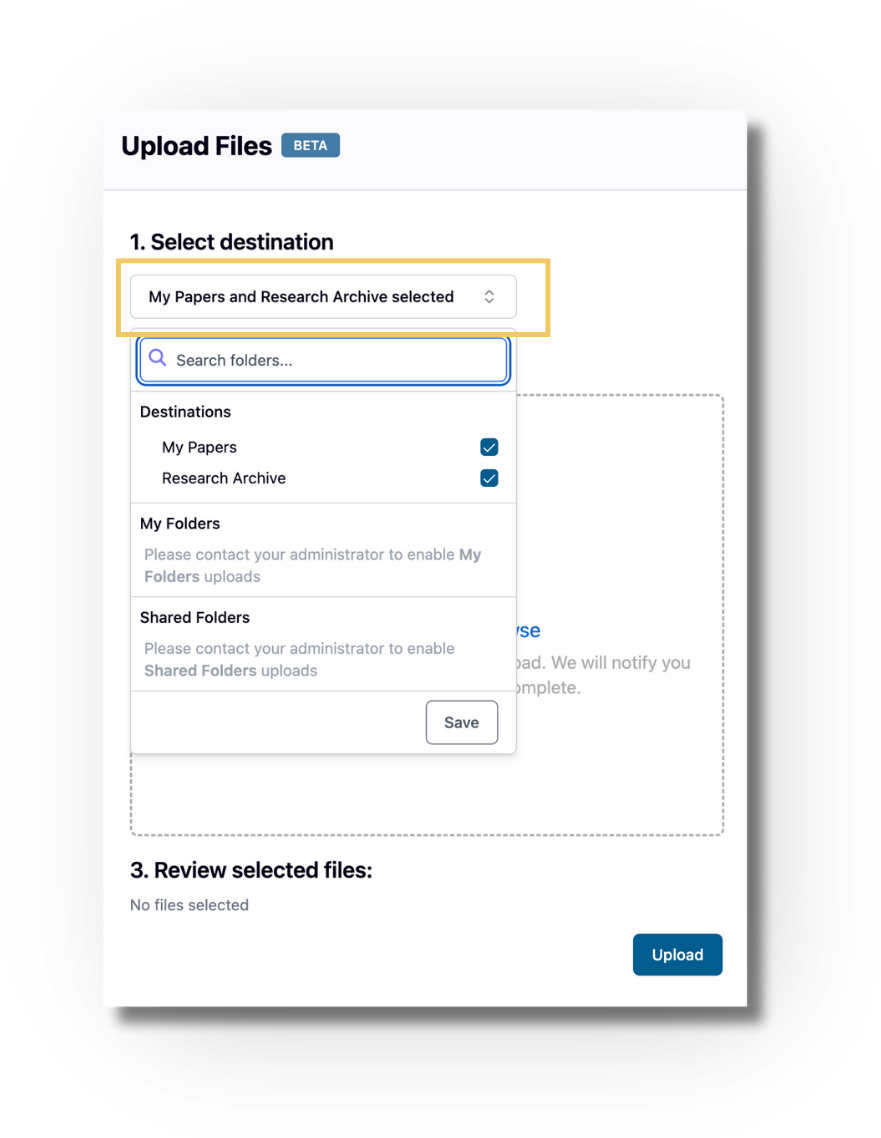Click the Review selected files heading

(251, 869)
